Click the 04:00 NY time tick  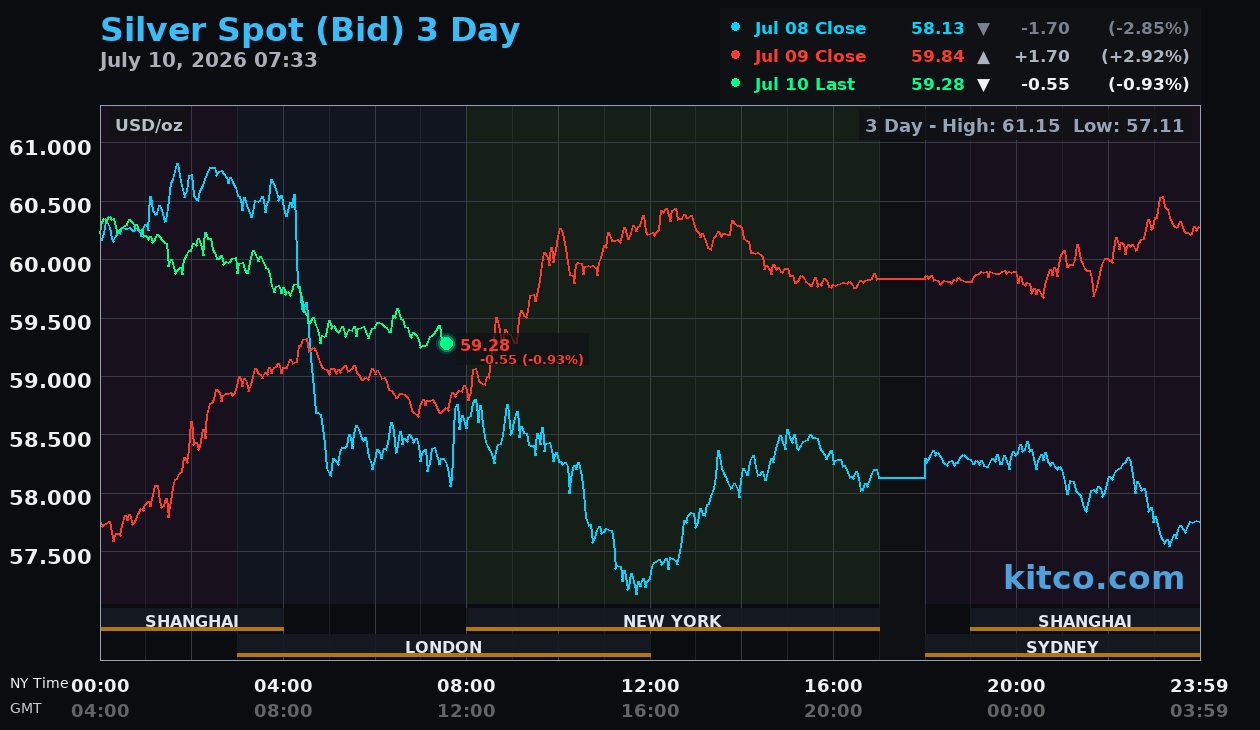pyautogui.click(x=283, y=686)
